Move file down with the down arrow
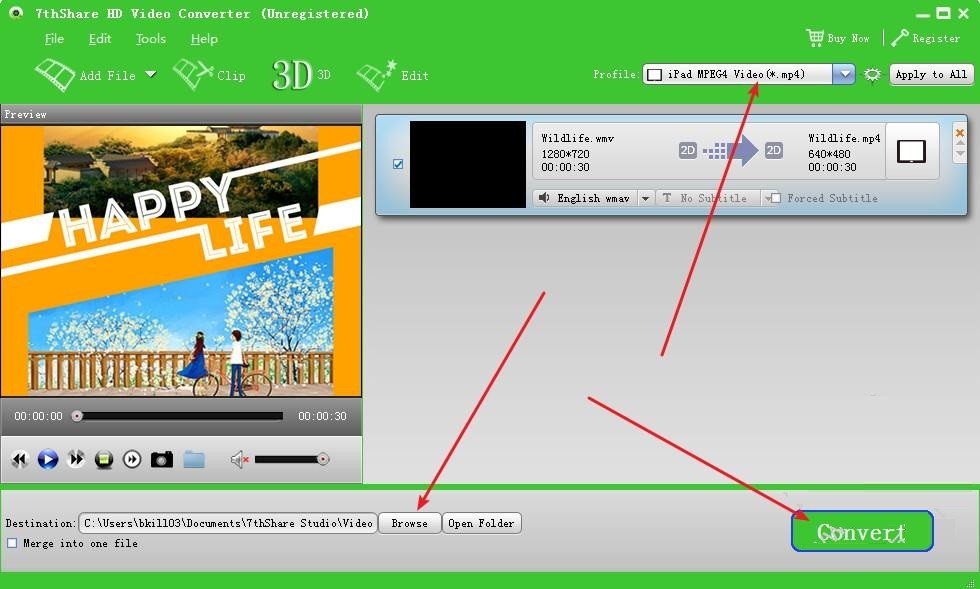Viewport: 980px width, 589px height. pos(960,154)
